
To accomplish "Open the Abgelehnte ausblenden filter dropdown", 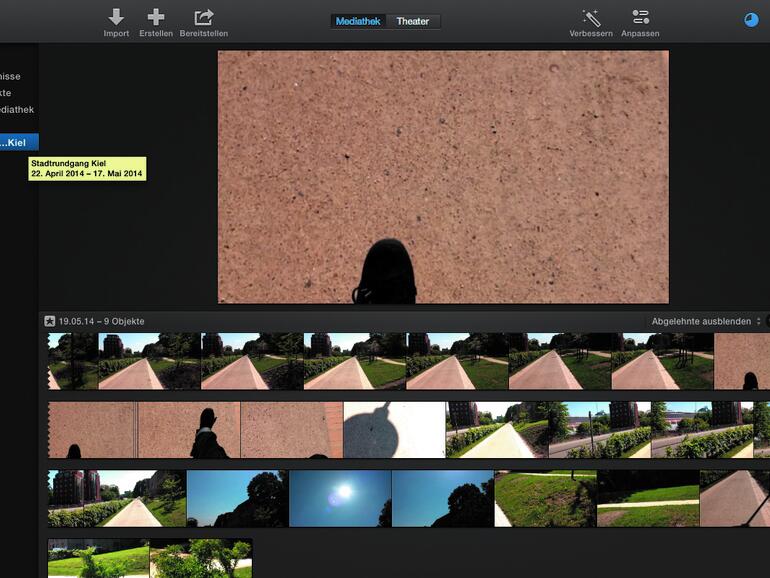I will (701, 321).
